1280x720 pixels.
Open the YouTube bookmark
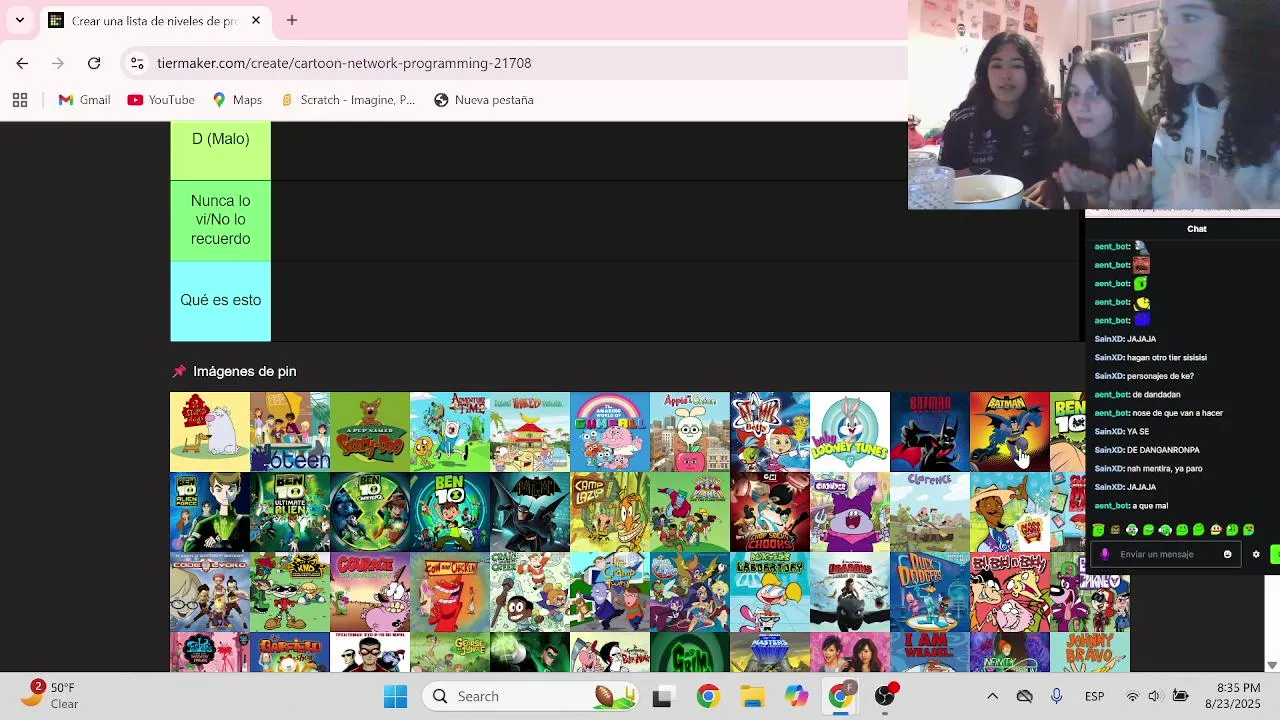(x=161, y=100)
